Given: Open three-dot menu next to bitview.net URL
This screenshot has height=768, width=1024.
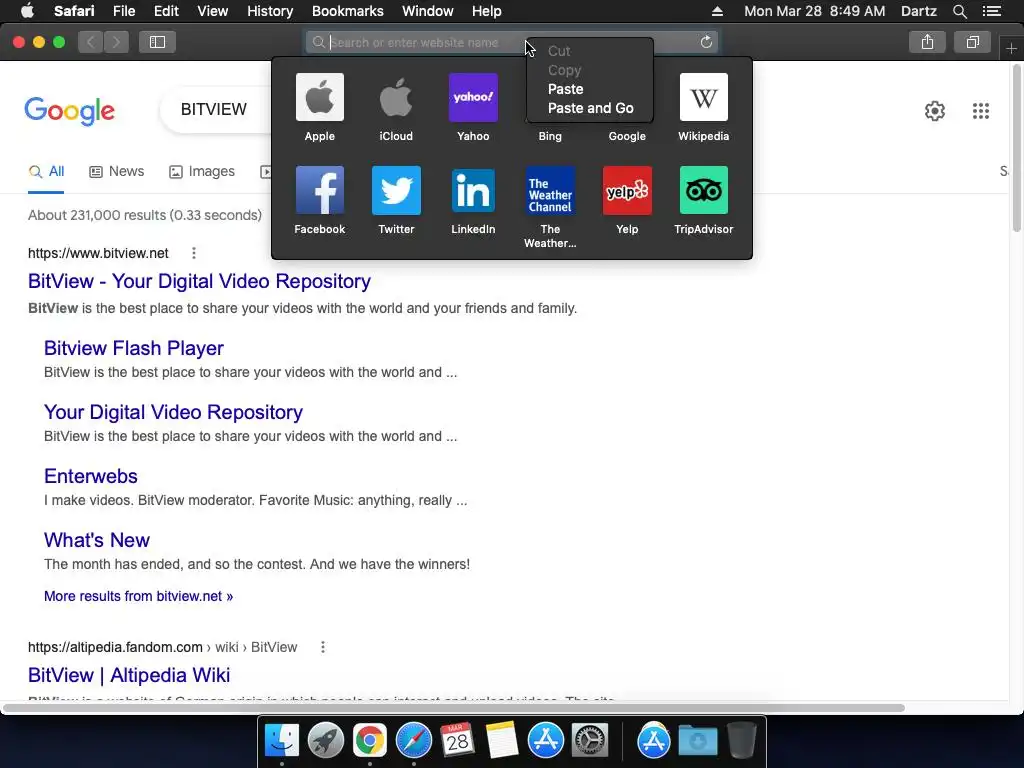Looking at the screenshot, I should (x=193, y=253).
